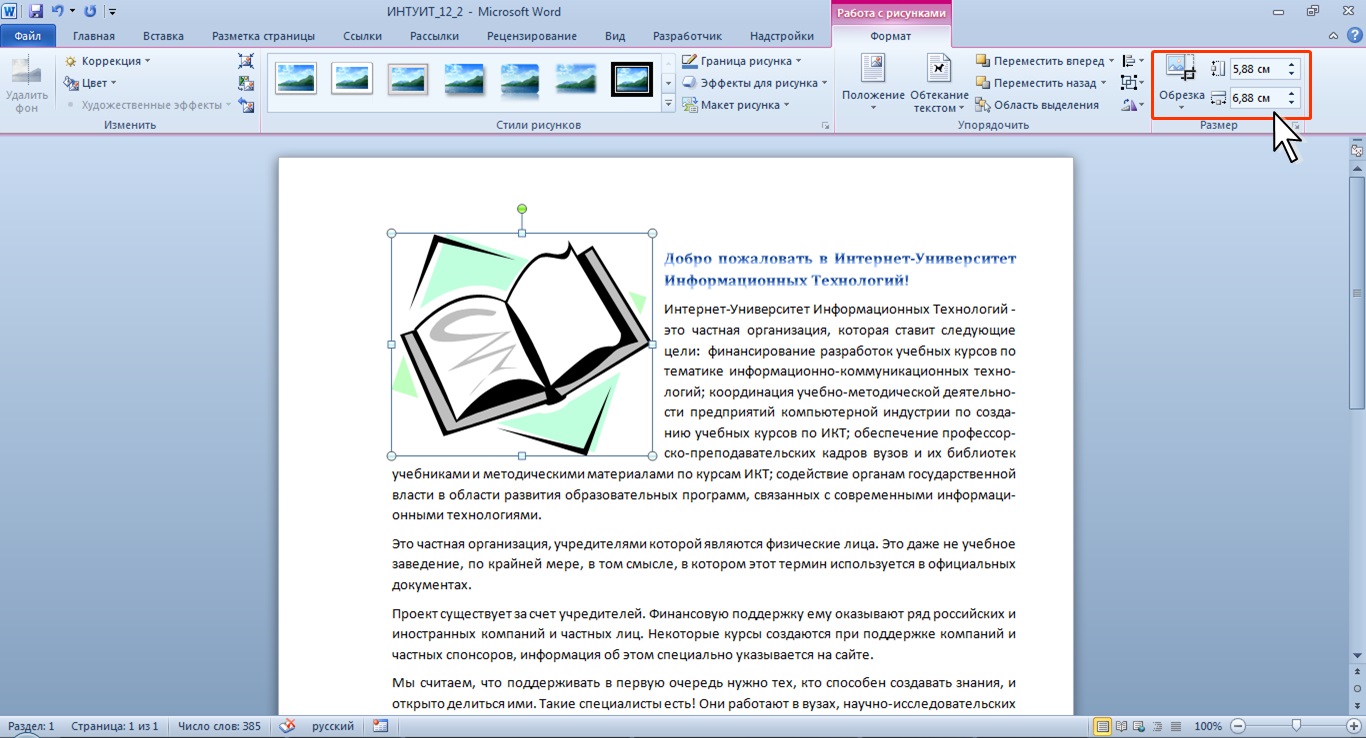Open Word Help question mark icon
Viewport: 1366px width, 738px height.
(x=1356, y=36)
